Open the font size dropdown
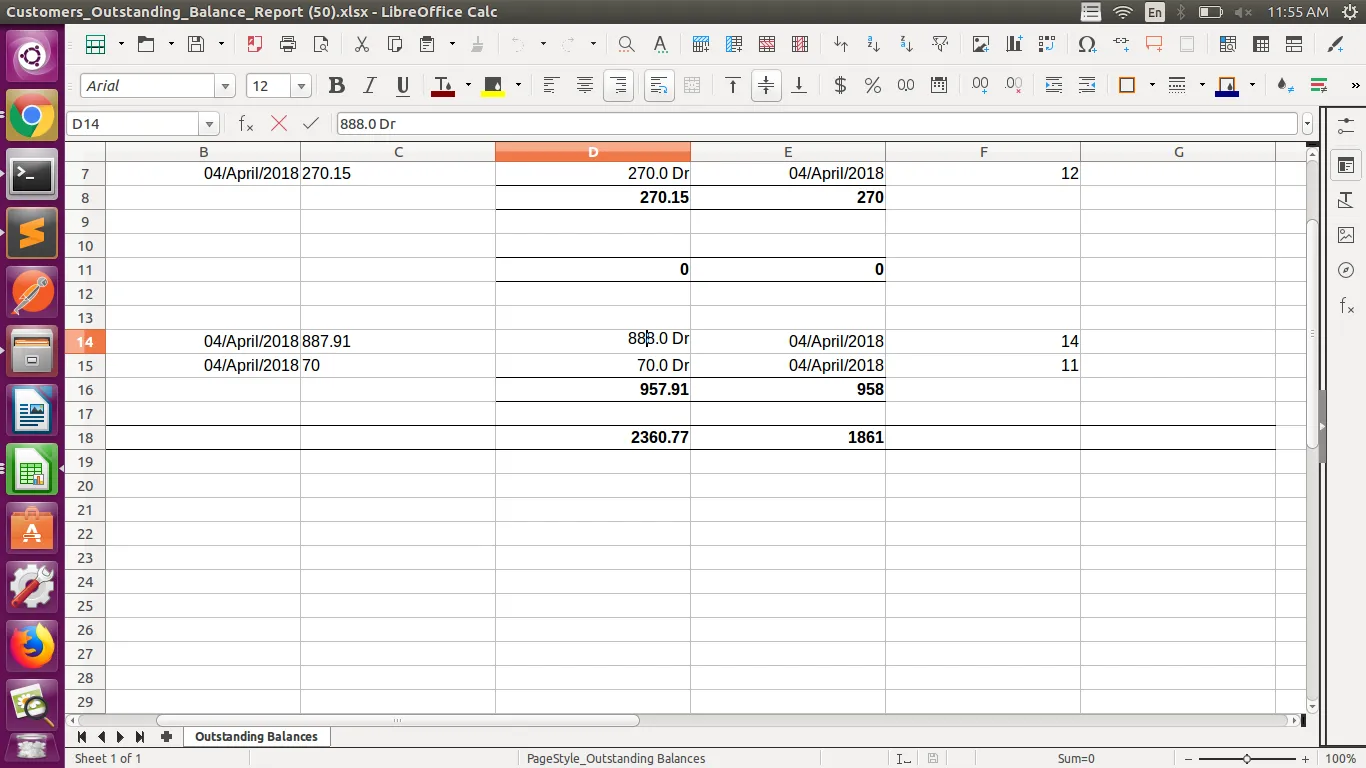The height and width of the screenshot is (768, 1366). (x=301, y=86)
